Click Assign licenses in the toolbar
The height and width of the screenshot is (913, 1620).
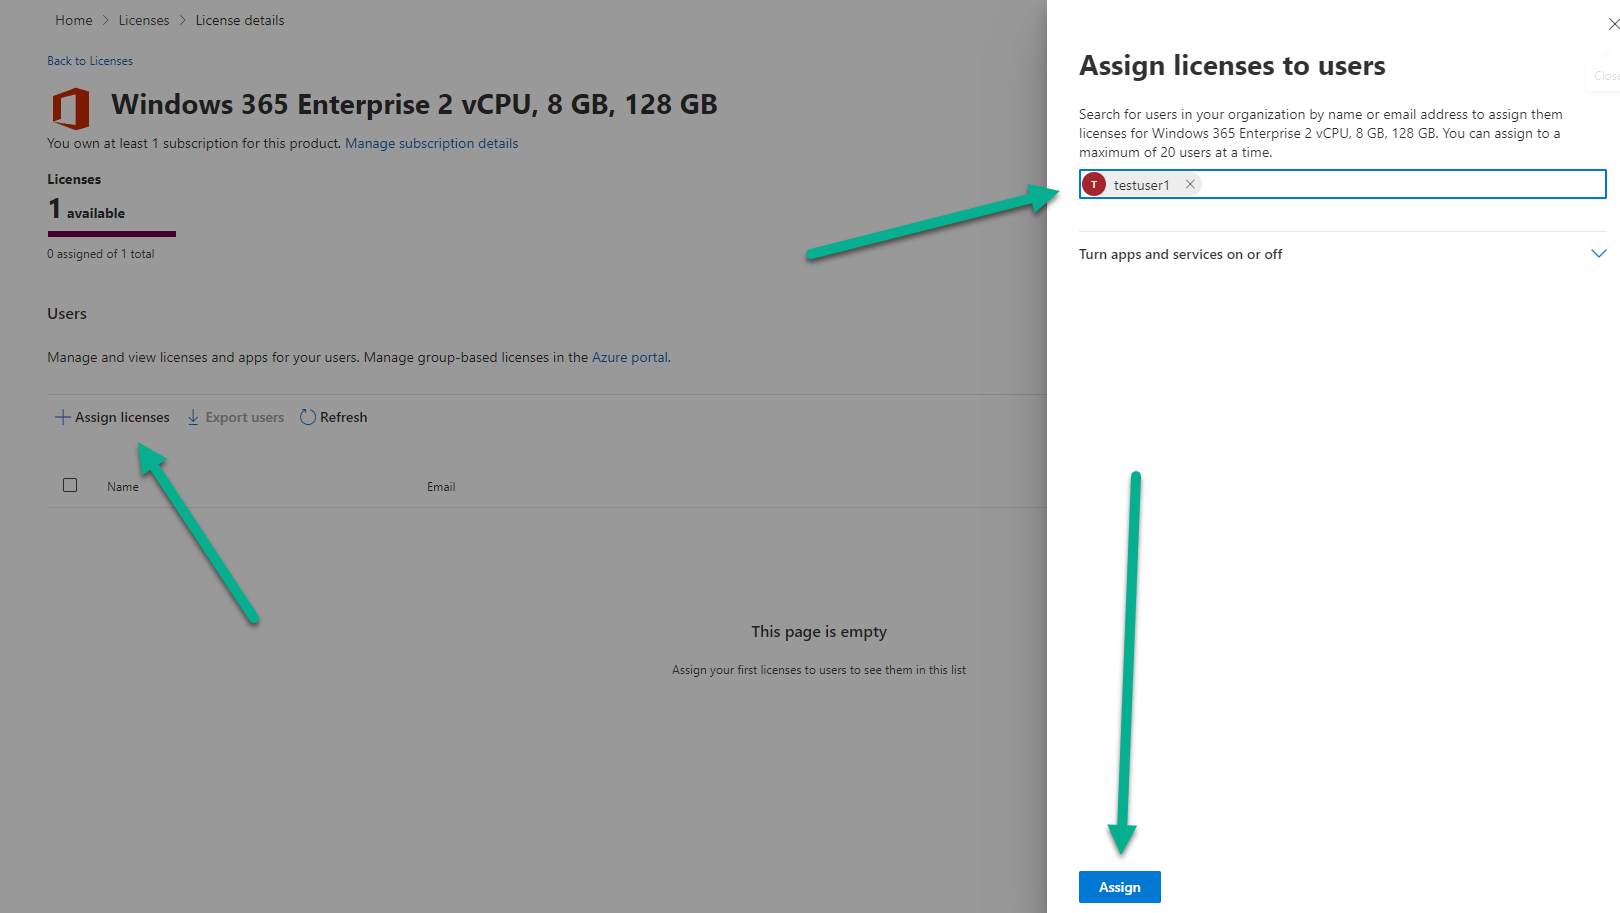[112, 417]
